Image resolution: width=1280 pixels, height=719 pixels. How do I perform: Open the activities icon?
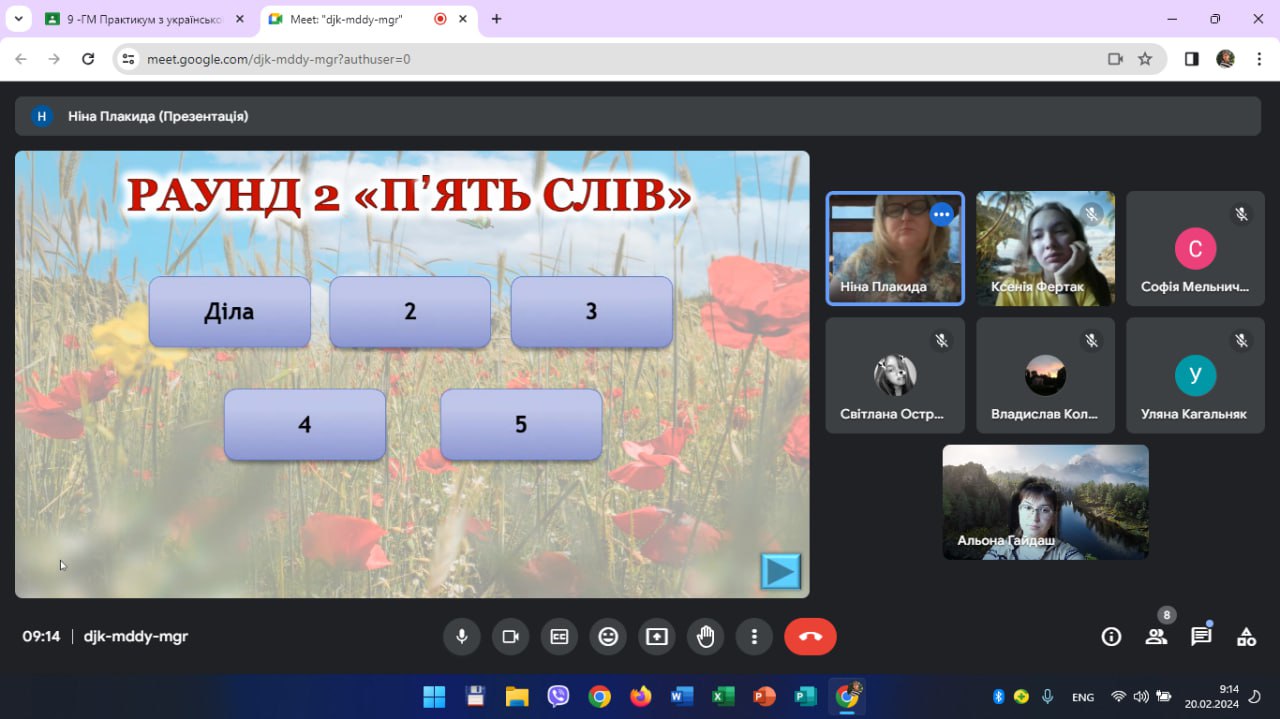point(1246,637)
